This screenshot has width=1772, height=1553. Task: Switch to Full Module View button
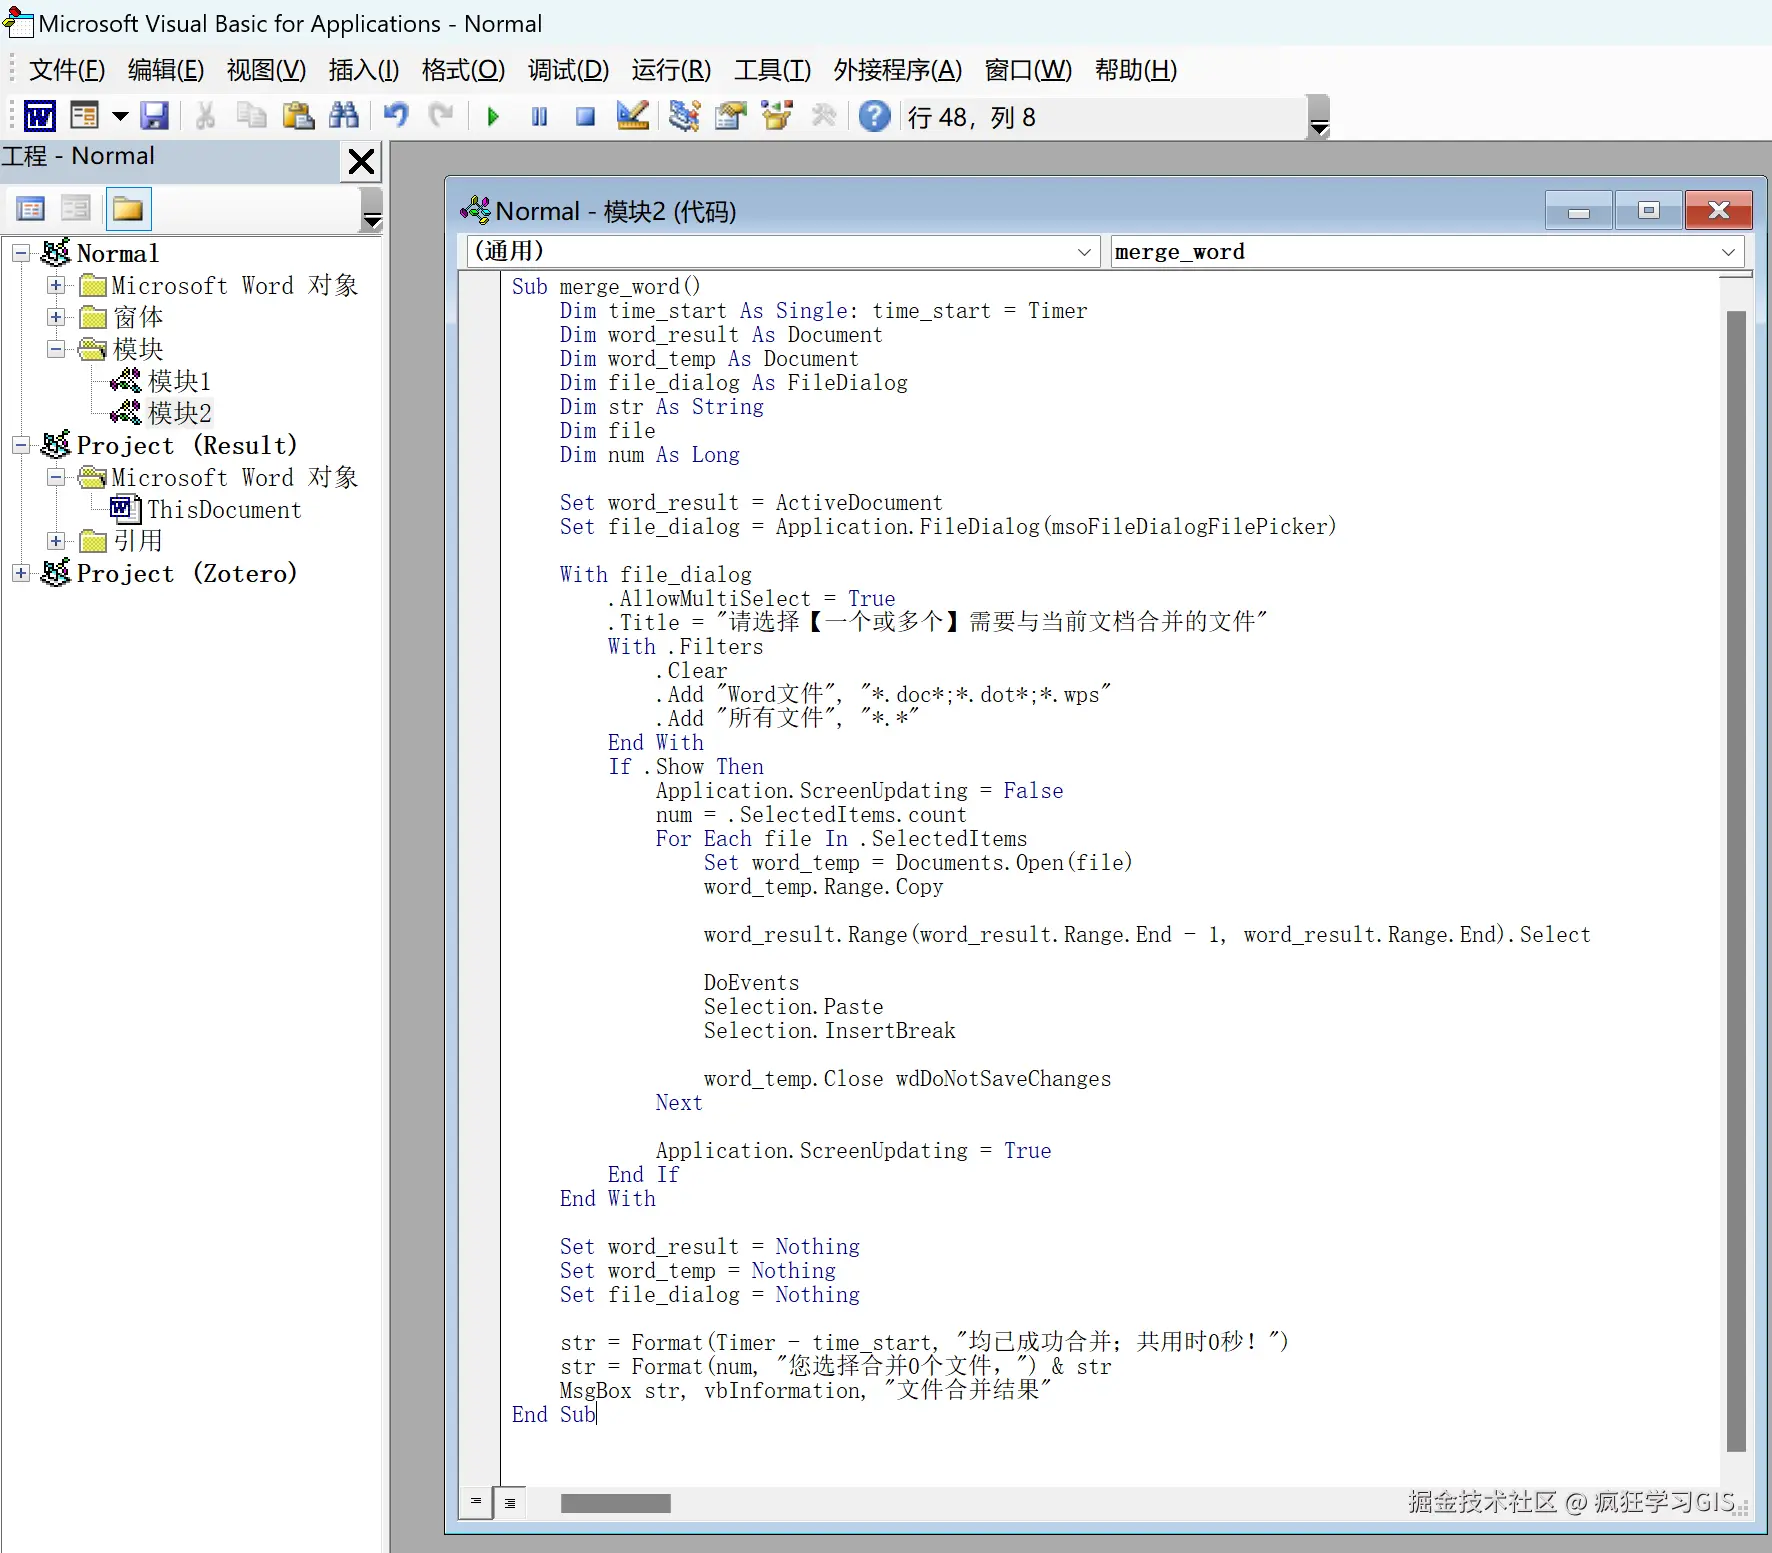point(510,1502)
